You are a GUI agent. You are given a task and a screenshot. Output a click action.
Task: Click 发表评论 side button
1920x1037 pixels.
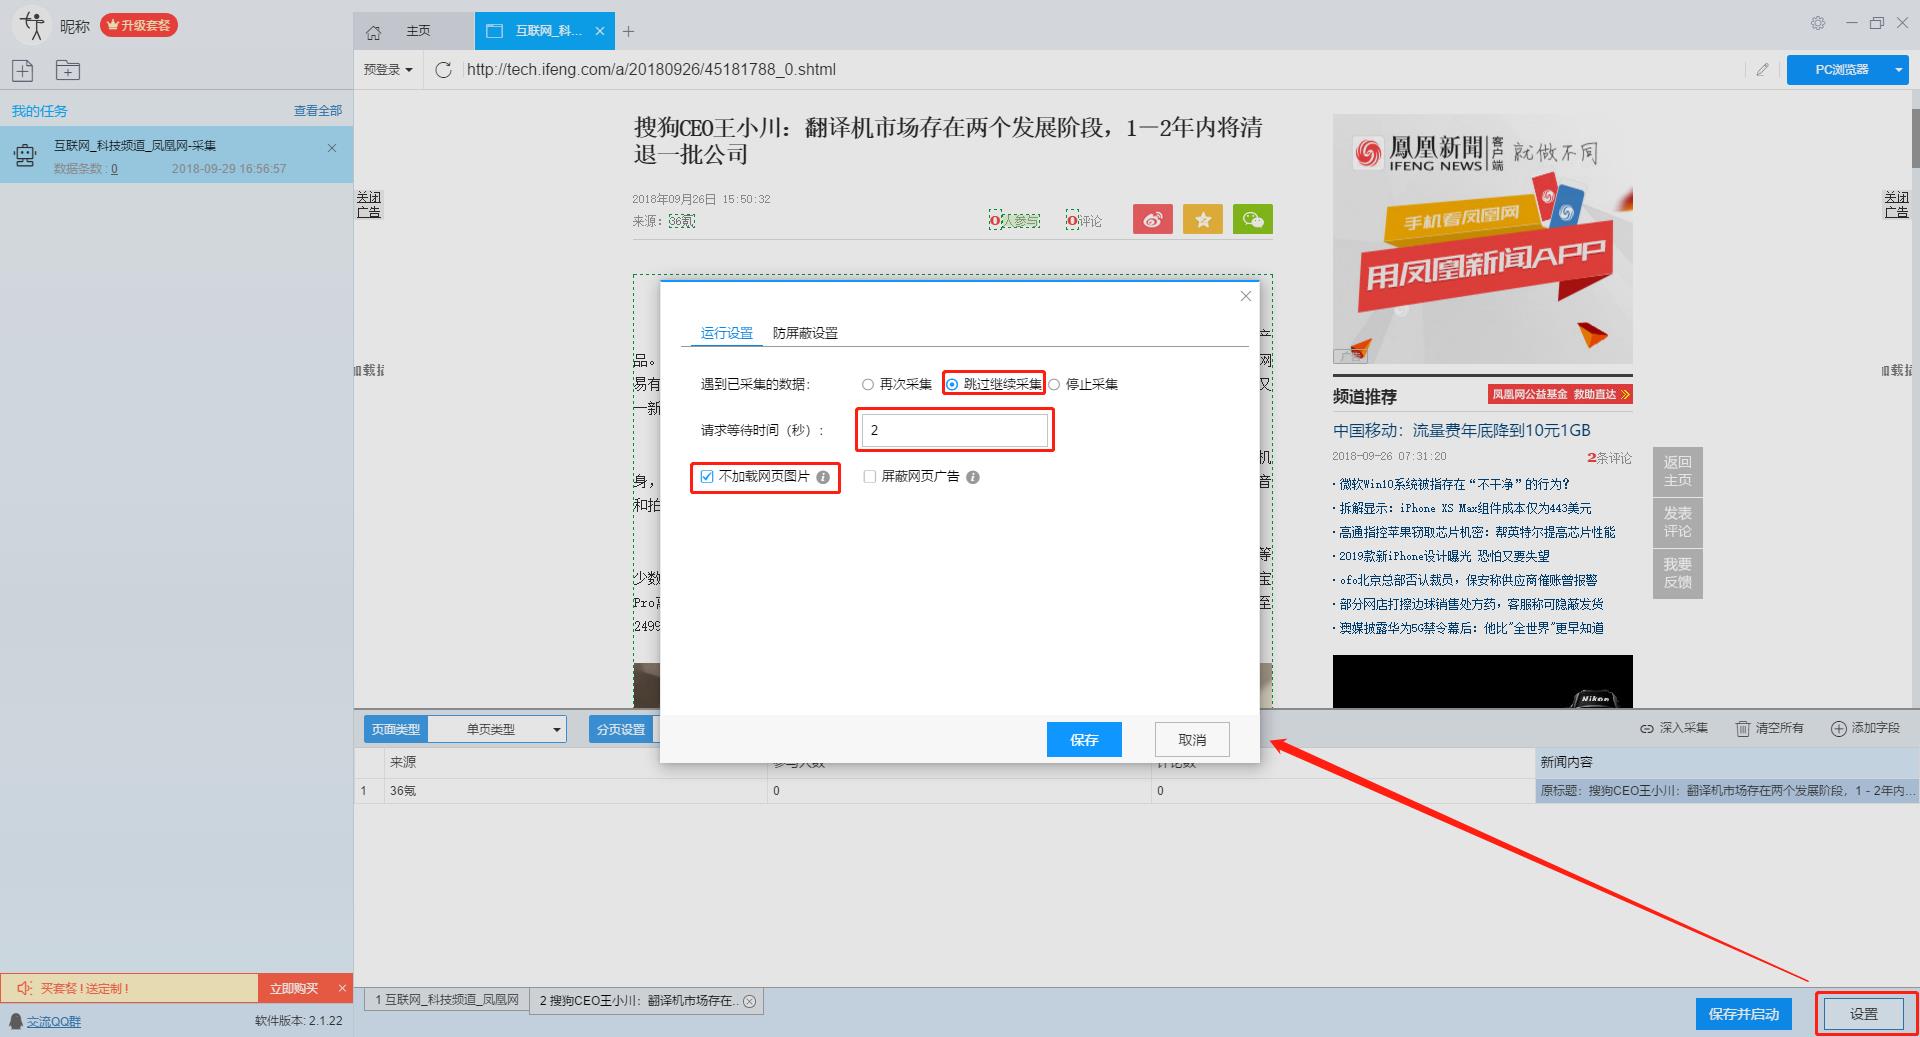(1677, 522)
